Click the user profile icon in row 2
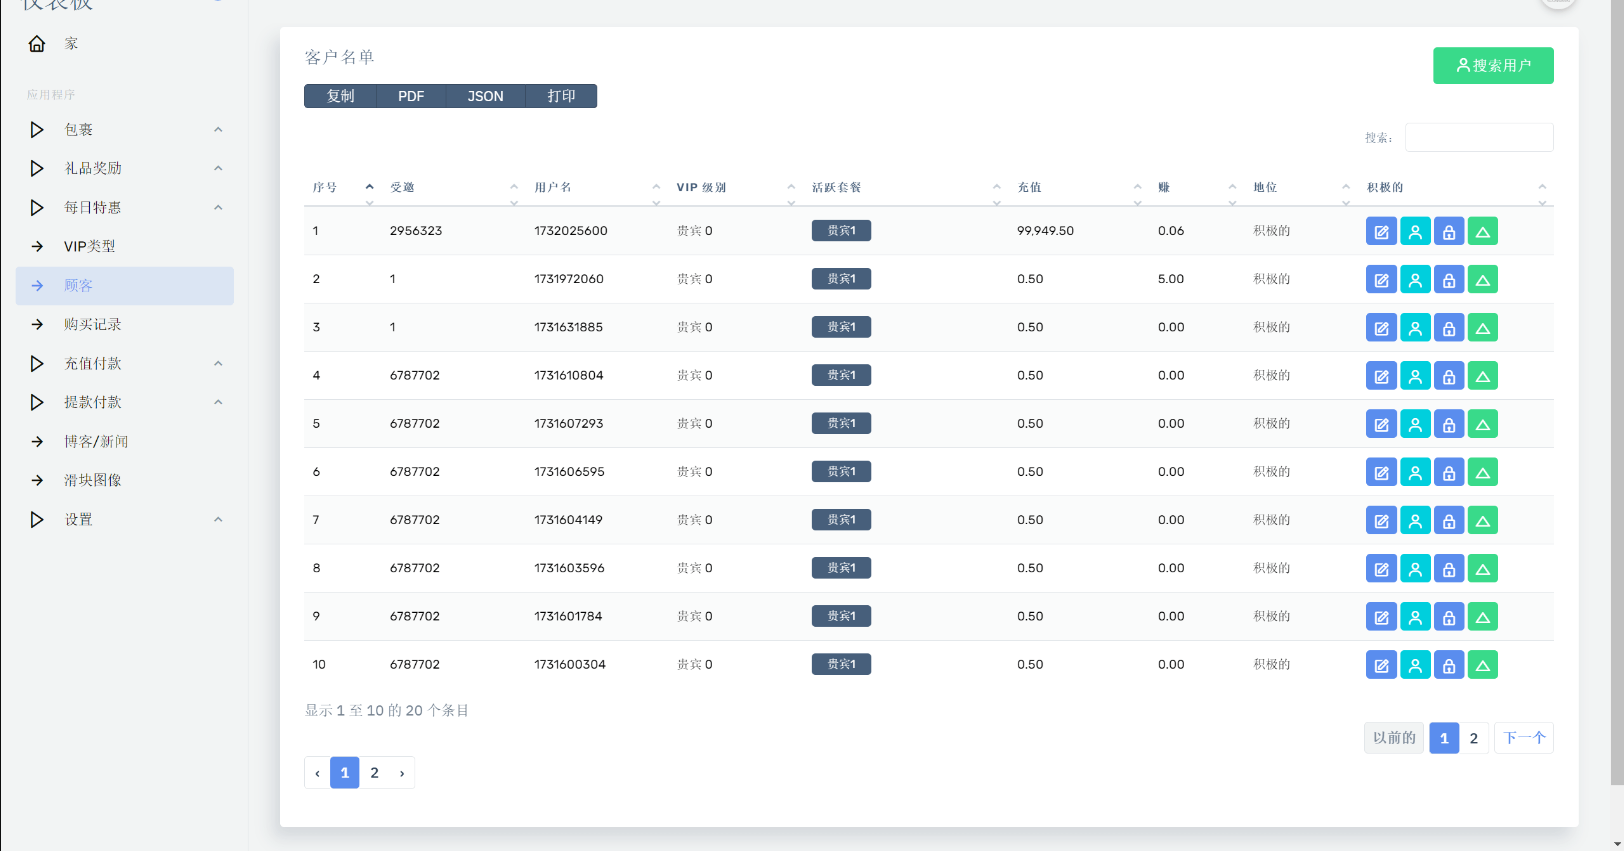Image resolution: width=1624 pixels, height=851 pixels. (1415, 280)
